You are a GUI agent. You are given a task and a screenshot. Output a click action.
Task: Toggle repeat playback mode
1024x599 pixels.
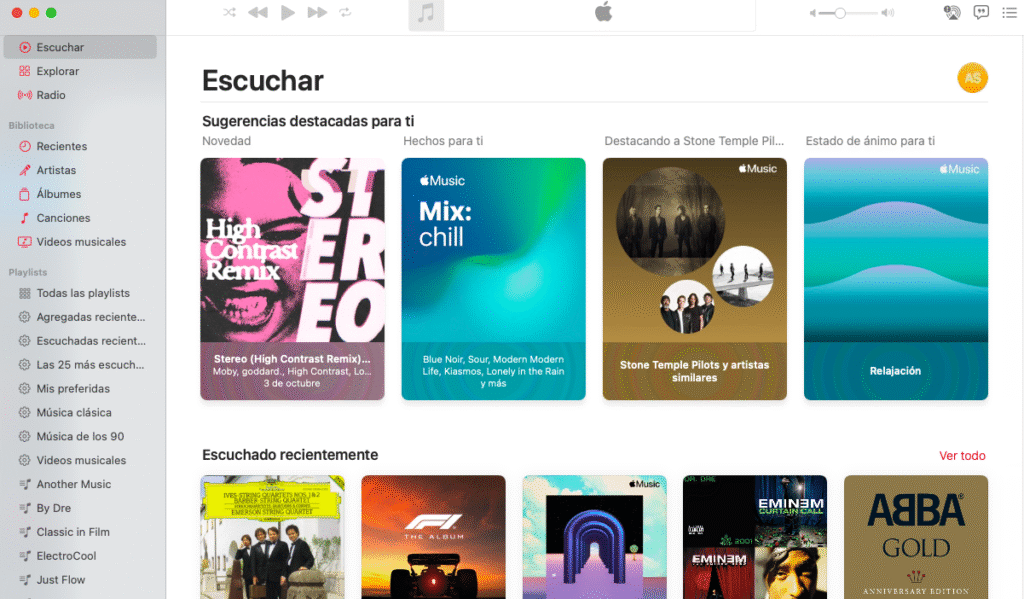pyautogui.click(x=346, y=13)
